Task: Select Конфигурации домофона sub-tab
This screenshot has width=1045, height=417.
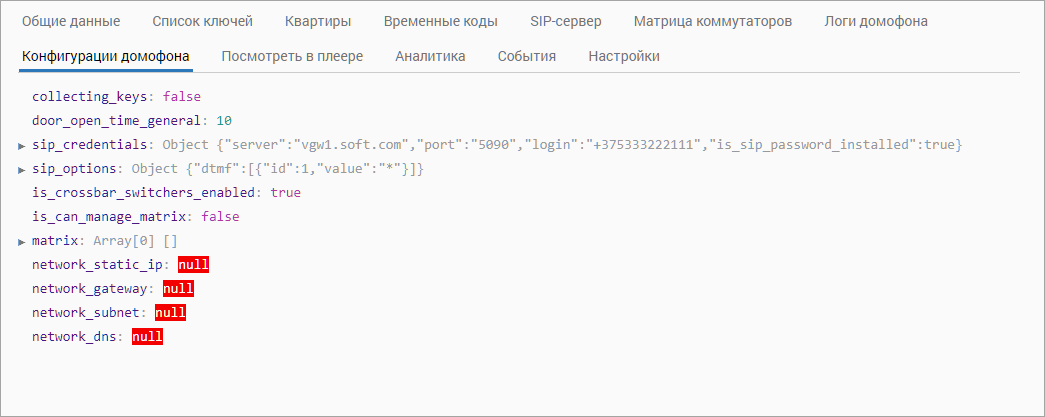Action: pyautogui.click(x=105, y=56)
